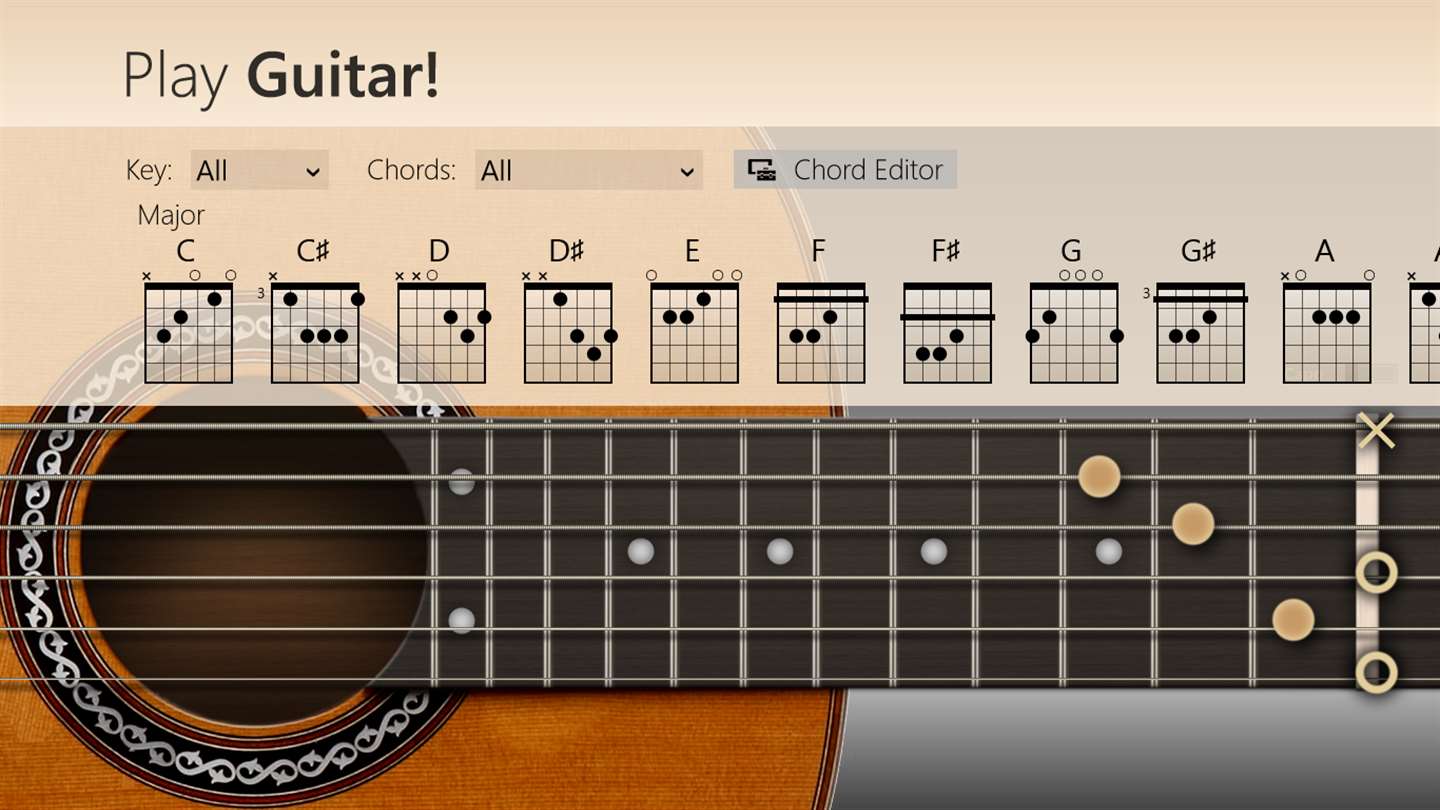Screen dimensions: 1440x810
Task: Click the tan finger dot on fifth string
Action: pos(1293,620)
